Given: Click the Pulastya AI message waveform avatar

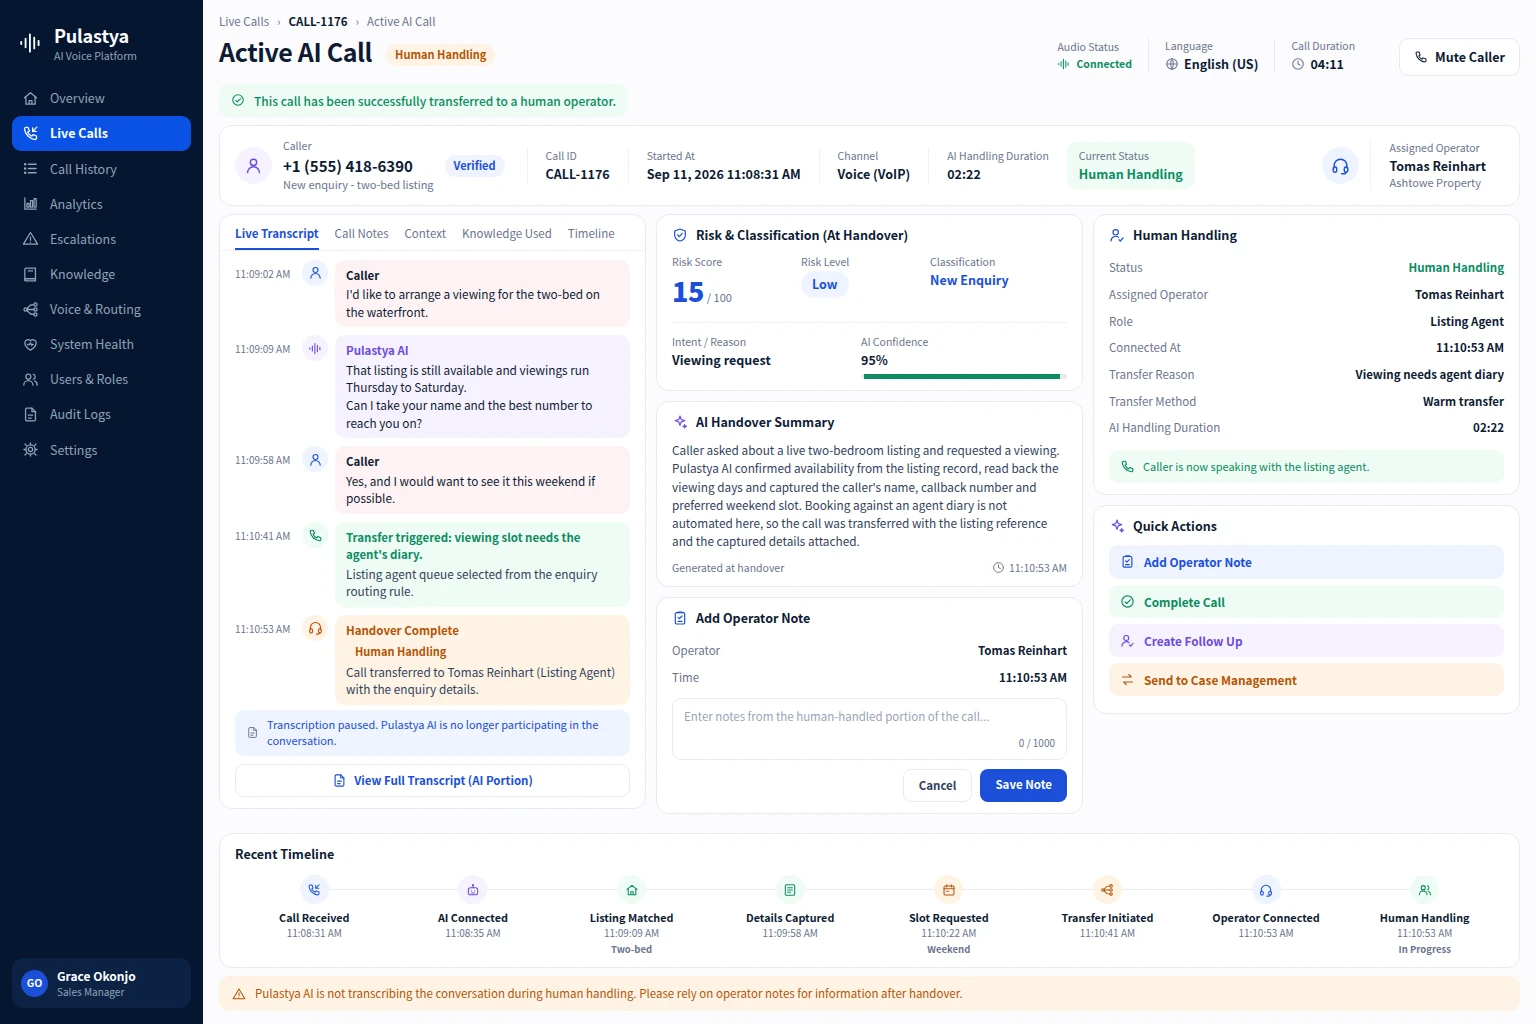Looking at the screenshot, I should click(x=315, y=348).
